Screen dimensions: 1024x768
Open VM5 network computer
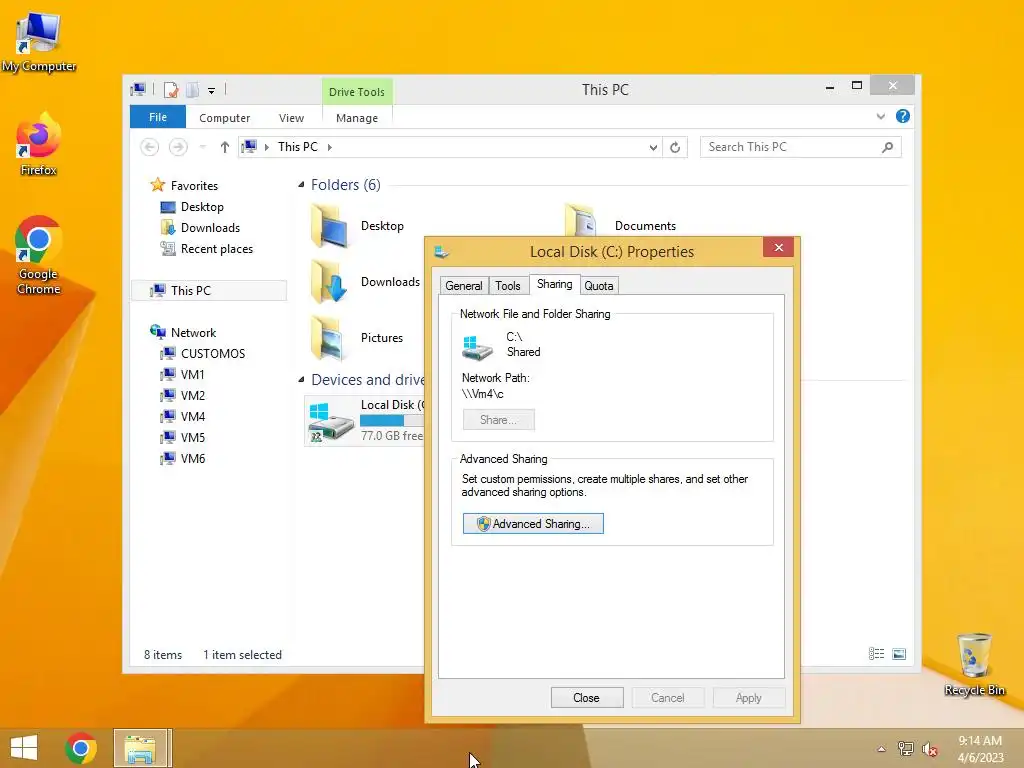[x=192, y=437]
